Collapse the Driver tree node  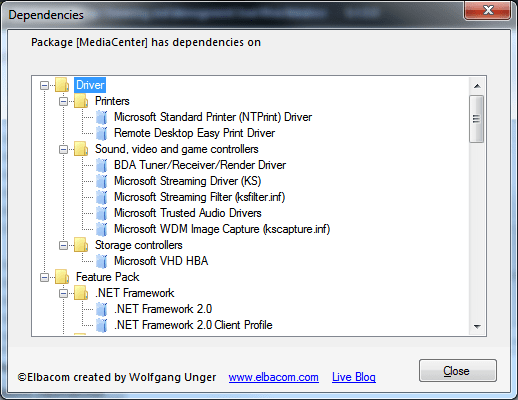44,86
